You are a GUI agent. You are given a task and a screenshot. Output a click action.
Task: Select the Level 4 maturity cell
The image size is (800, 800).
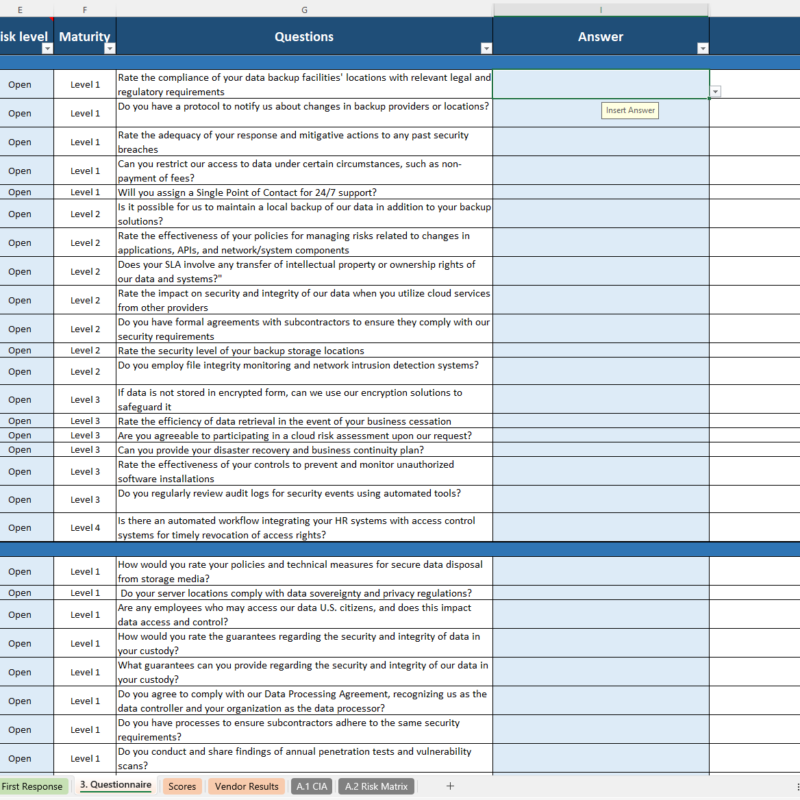[84, 527]
